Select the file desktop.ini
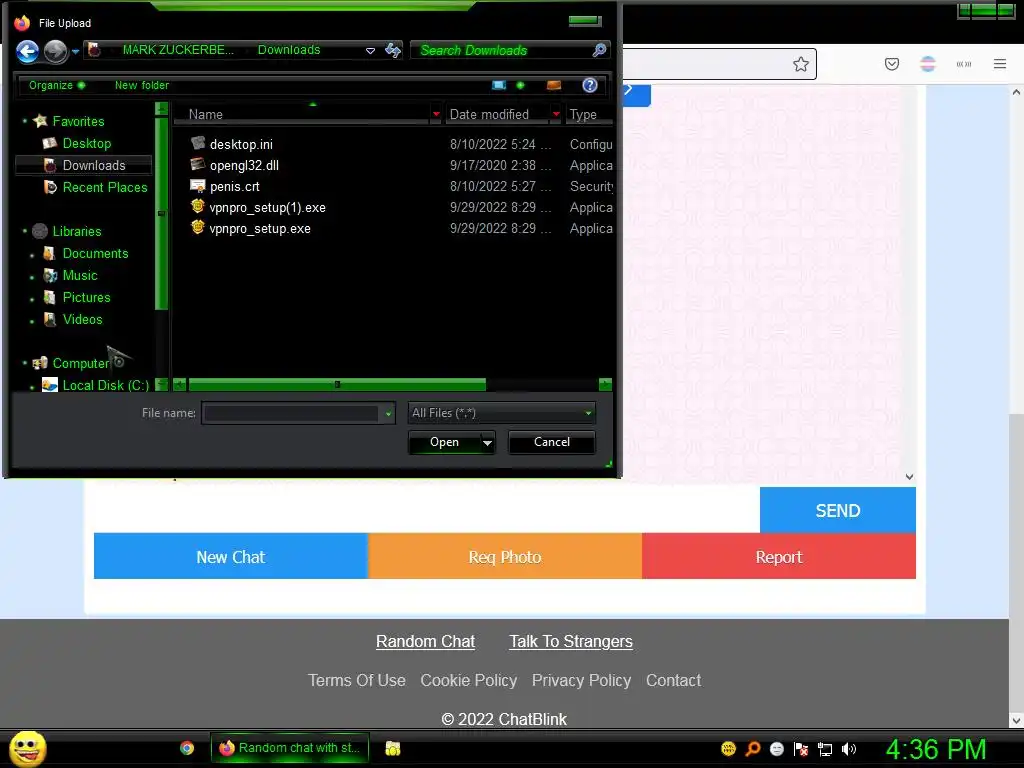Viewport: 1024px width, 768px height. [x=241, y=144]
